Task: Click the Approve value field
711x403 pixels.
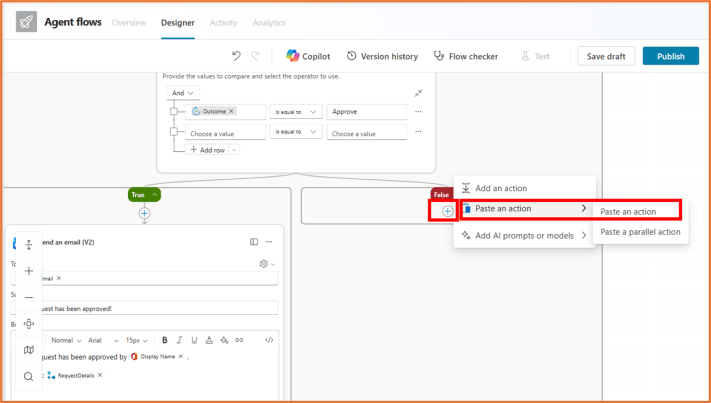Action: click(x=366, y=112)
